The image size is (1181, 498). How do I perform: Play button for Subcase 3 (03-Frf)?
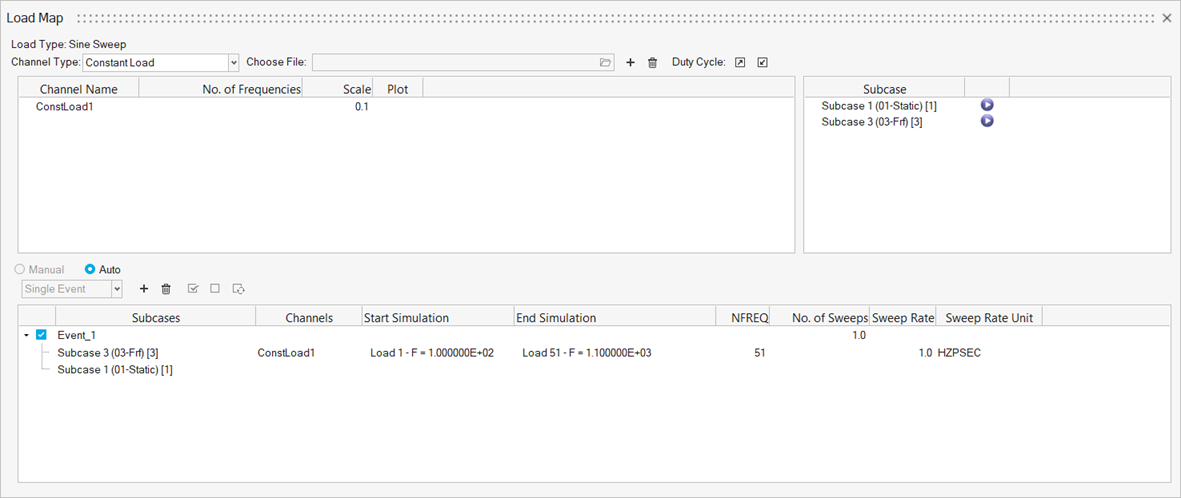987,121
